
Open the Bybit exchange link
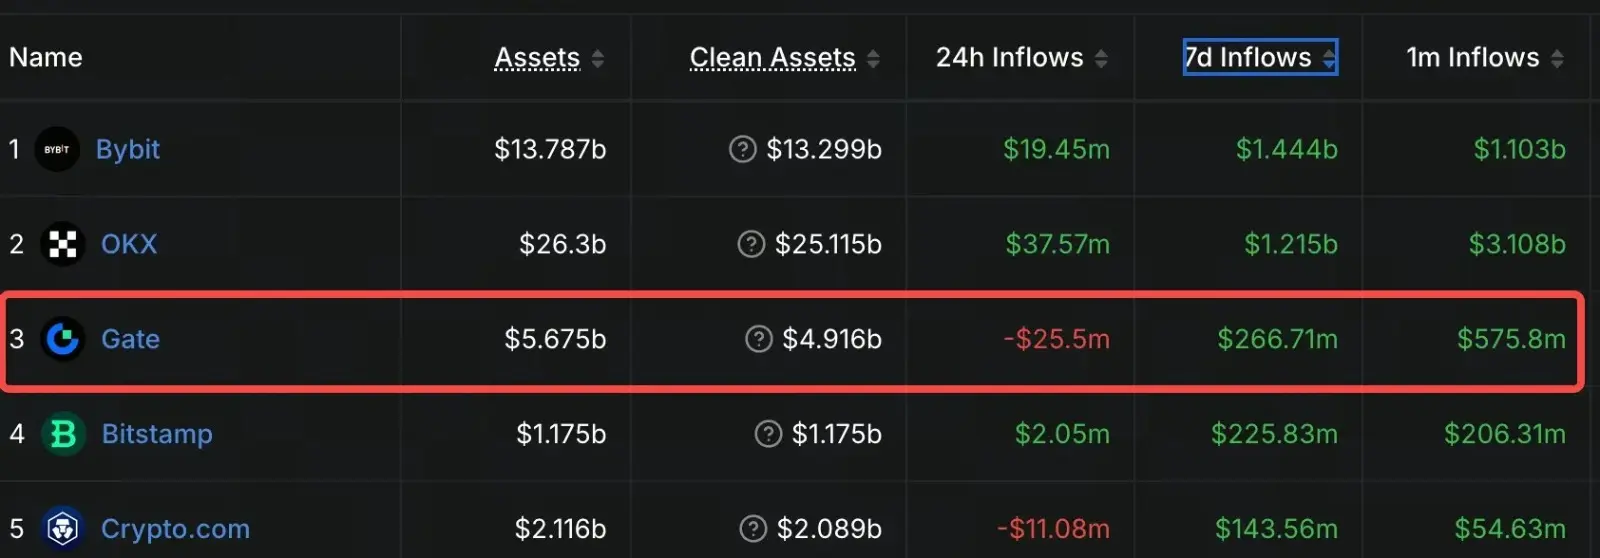[128, 149]
